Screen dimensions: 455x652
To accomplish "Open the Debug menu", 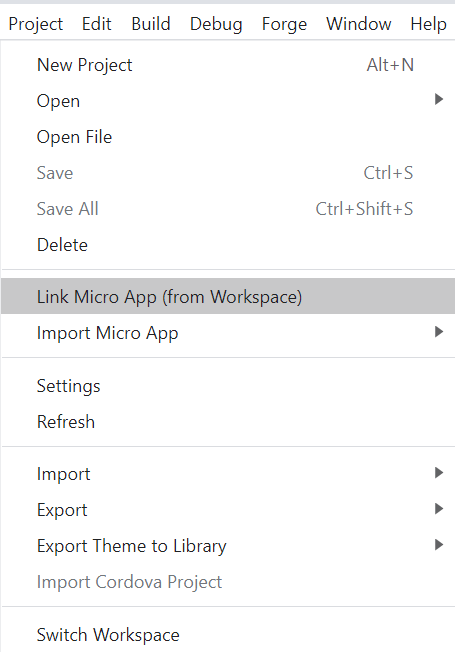I will click(216, 24).
